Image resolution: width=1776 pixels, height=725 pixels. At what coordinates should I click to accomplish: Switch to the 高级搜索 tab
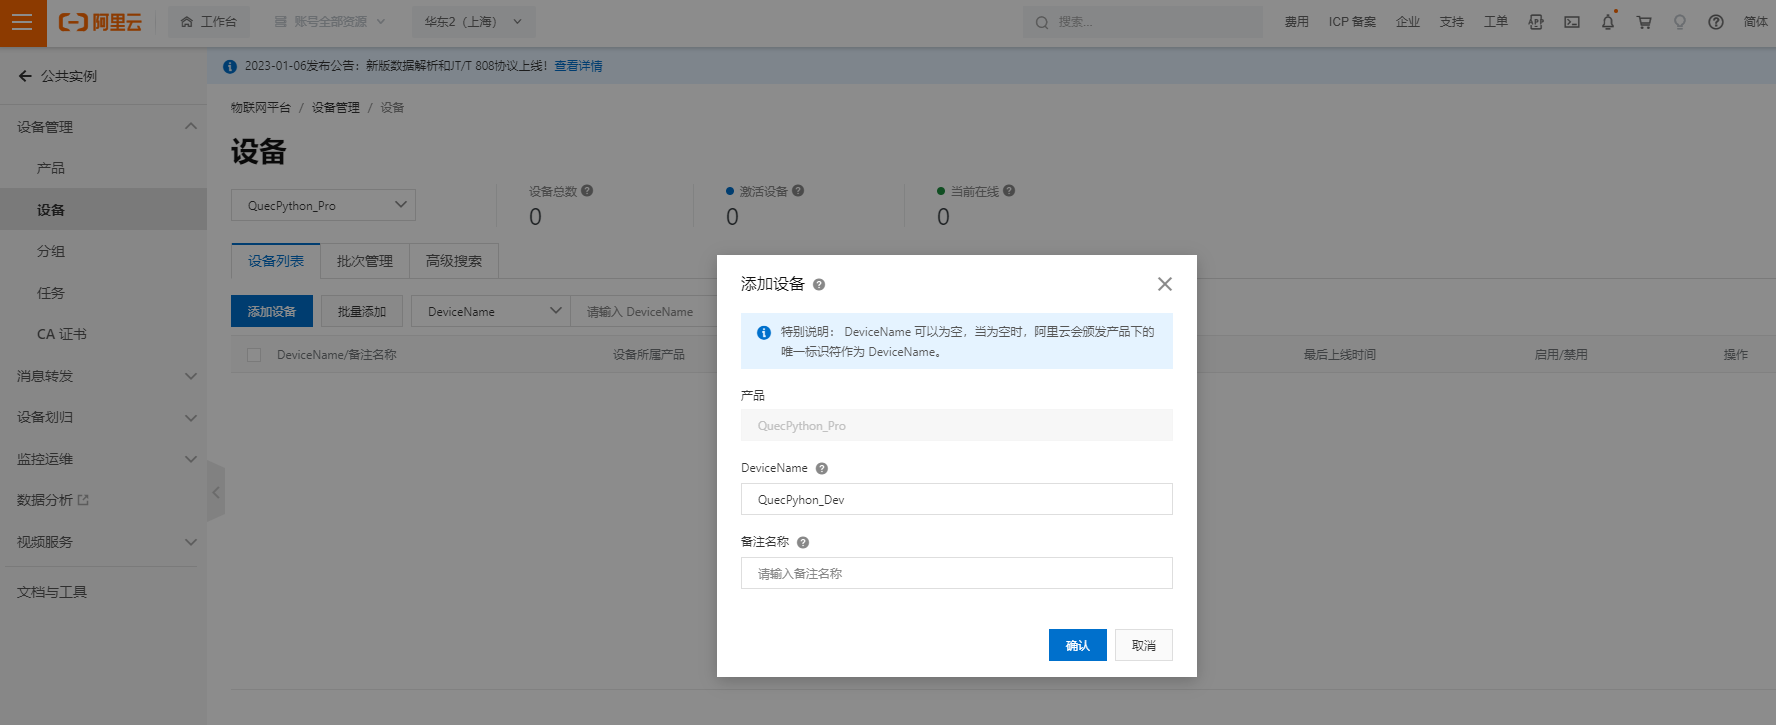[454, 261]
